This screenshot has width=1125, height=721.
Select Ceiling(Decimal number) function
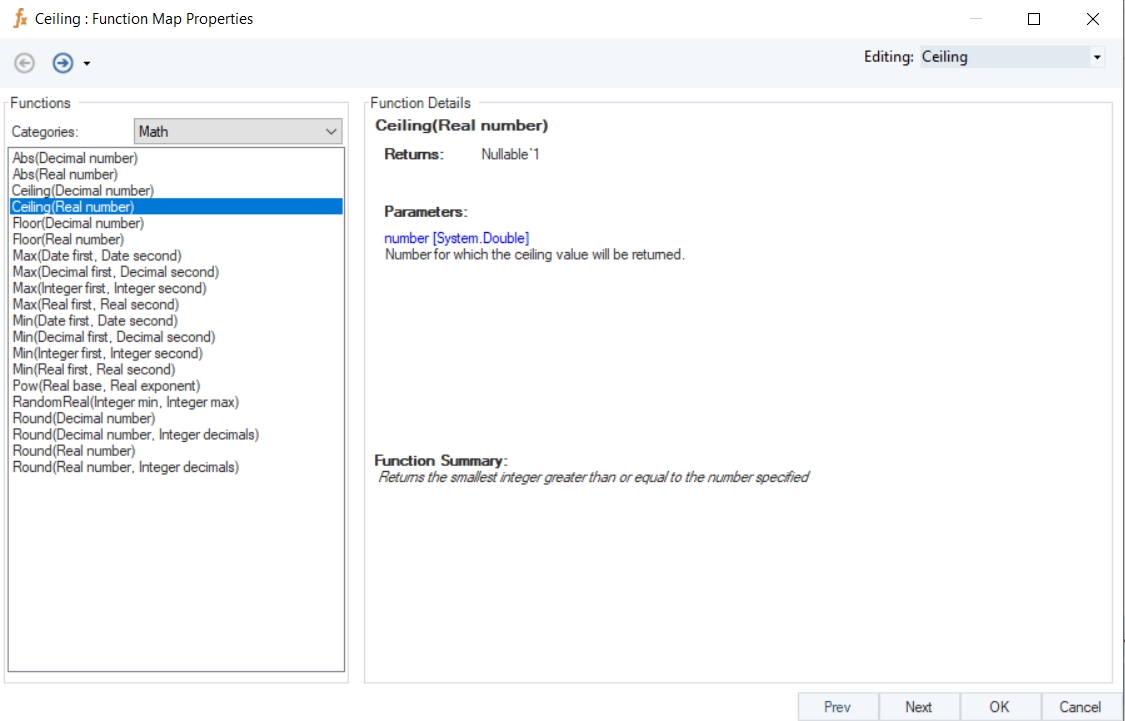pos(83,190)
